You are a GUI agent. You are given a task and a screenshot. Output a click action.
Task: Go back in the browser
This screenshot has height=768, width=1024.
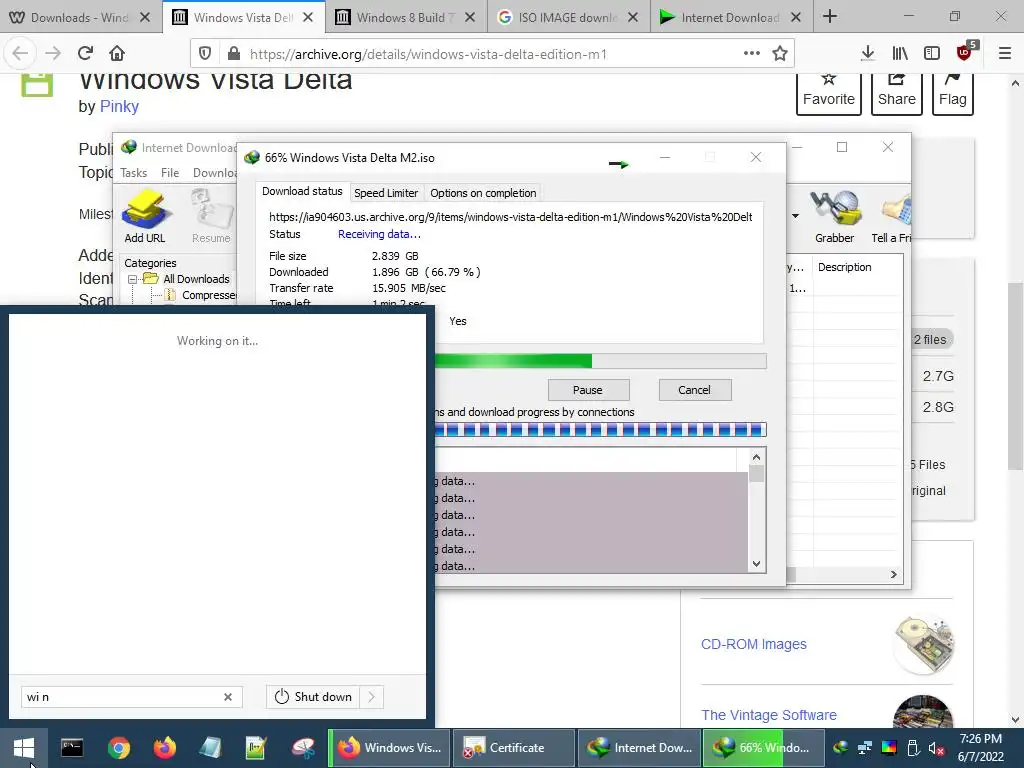[20, 53]
